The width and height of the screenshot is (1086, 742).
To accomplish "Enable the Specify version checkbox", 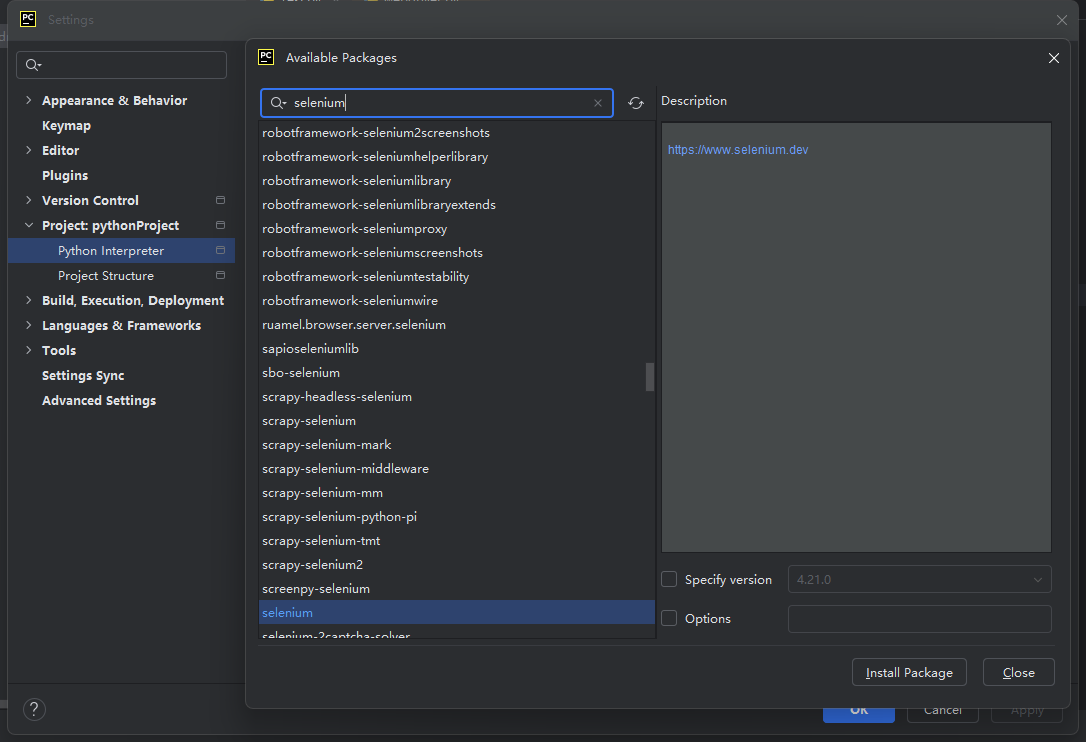I will point(668,579).
